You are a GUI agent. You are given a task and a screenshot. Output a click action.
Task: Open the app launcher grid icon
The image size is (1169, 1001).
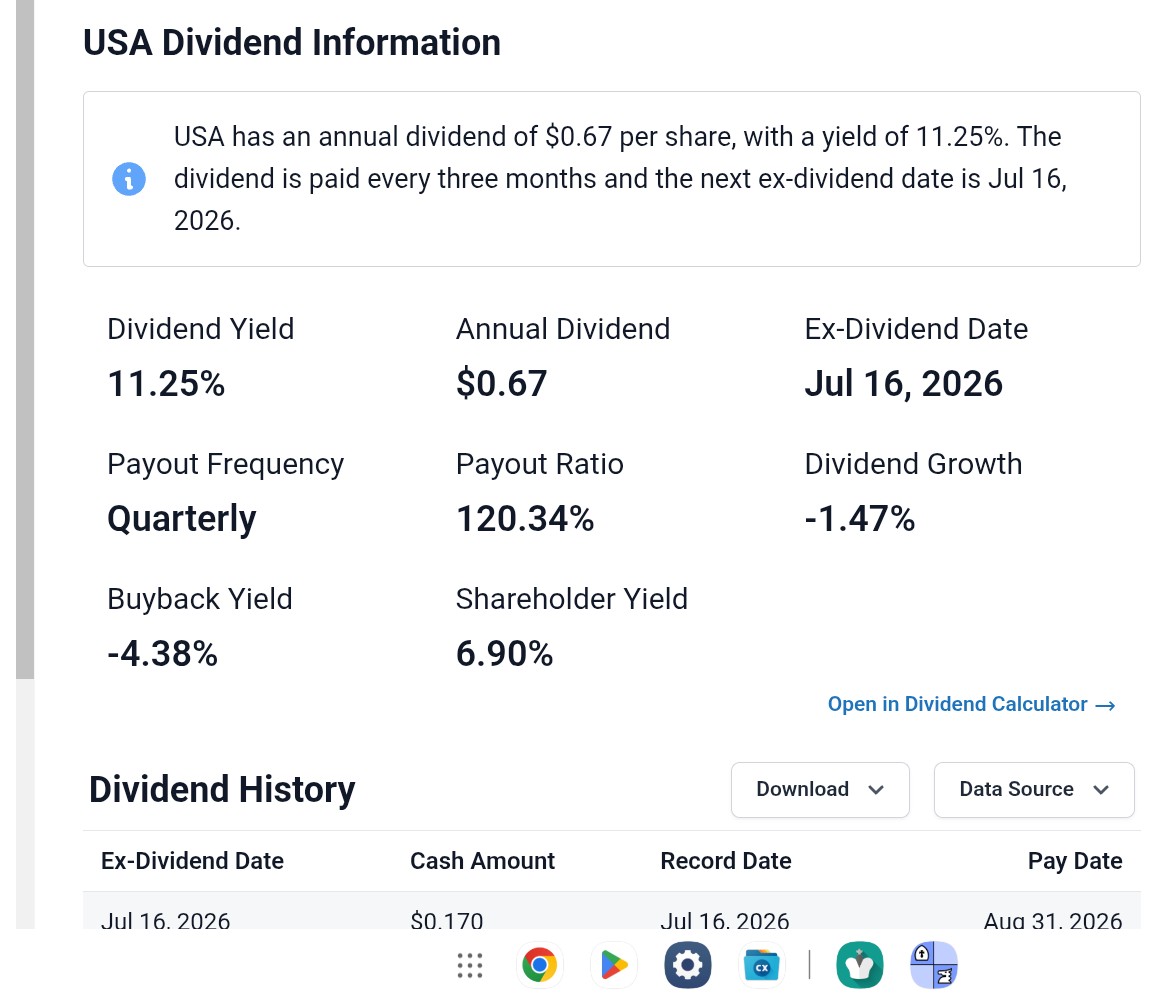[x=470, y=965]
